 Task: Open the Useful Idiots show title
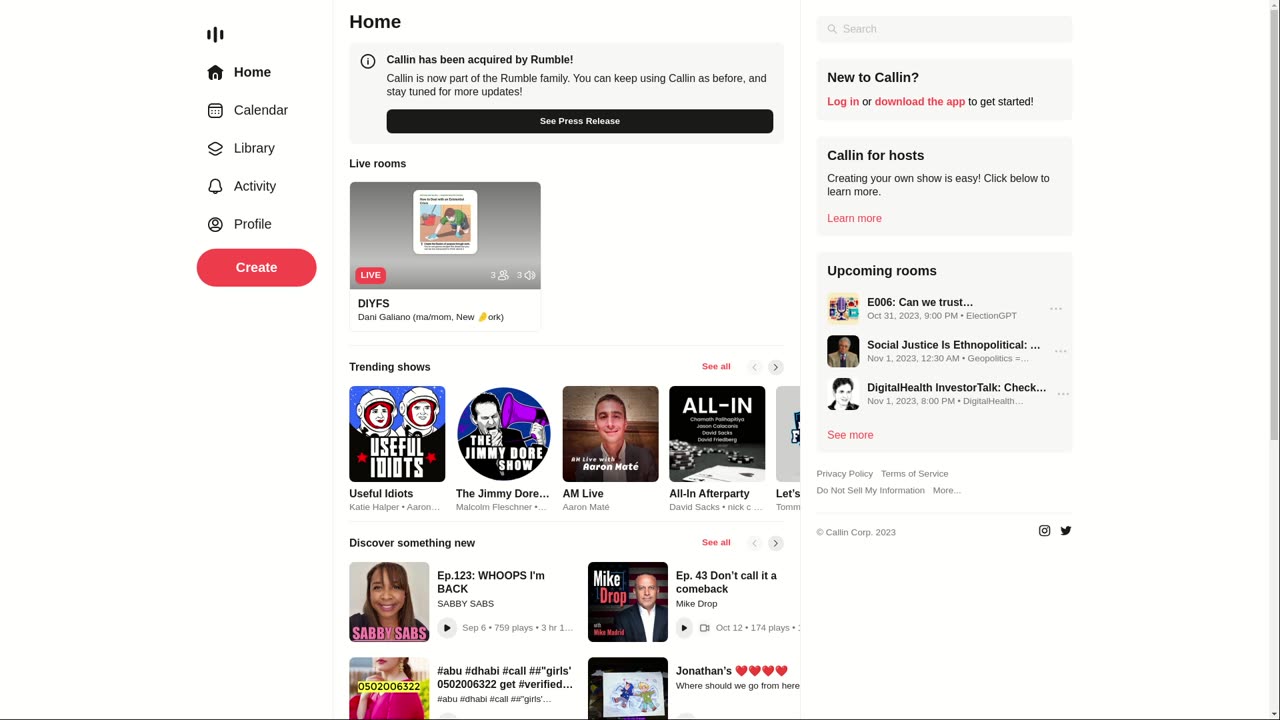pyautogui.click(x=381, y=494)
